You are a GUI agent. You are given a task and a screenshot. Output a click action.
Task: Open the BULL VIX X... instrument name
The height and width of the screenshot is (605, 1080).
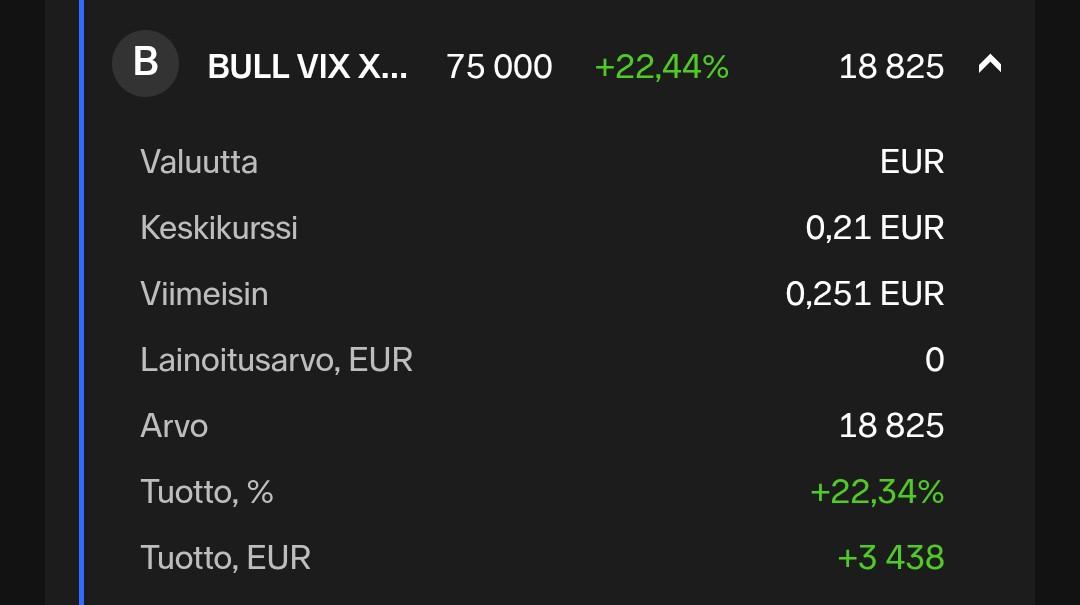(307, 67)
